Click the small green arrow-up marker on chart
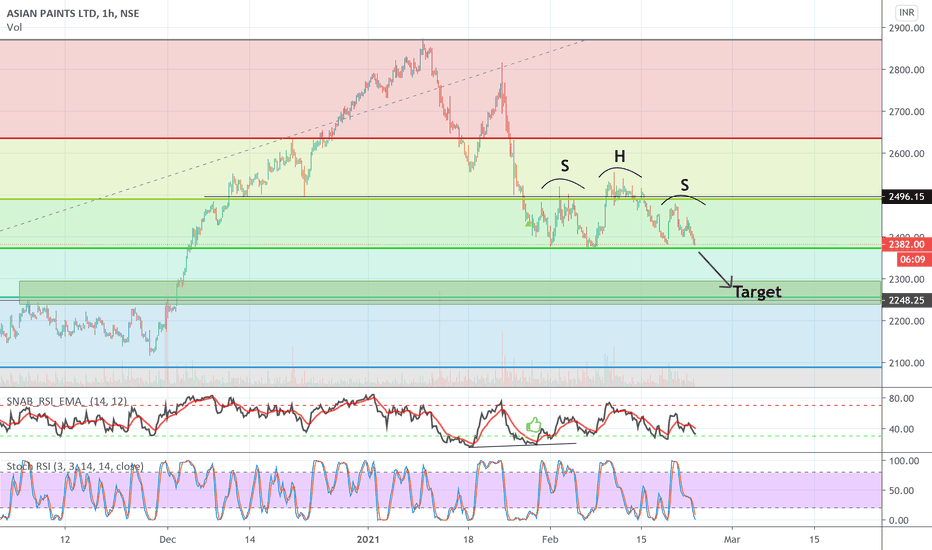932x550 pixels. click(528, 224)
